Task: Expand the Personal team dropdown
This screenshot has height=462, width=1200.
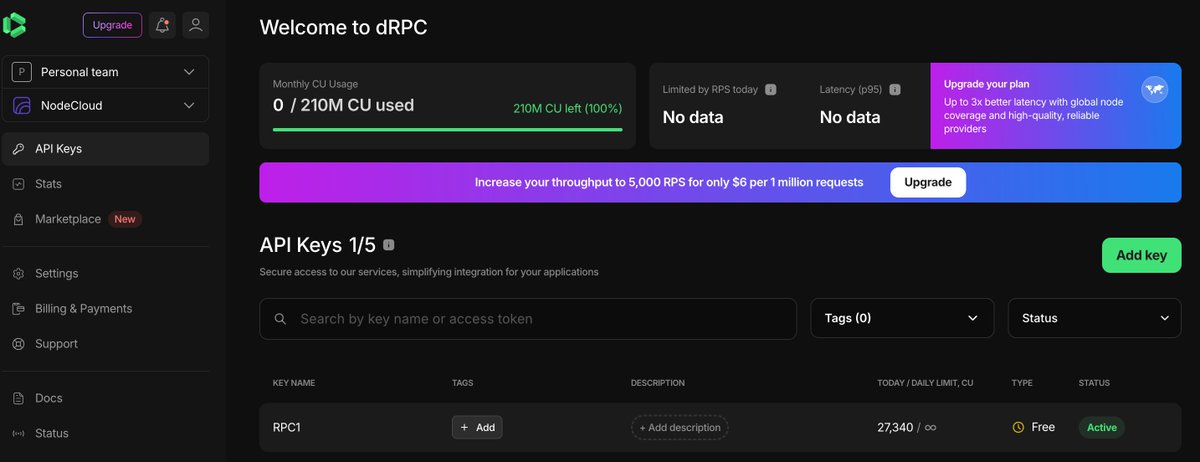Action: tap(190, 72)
